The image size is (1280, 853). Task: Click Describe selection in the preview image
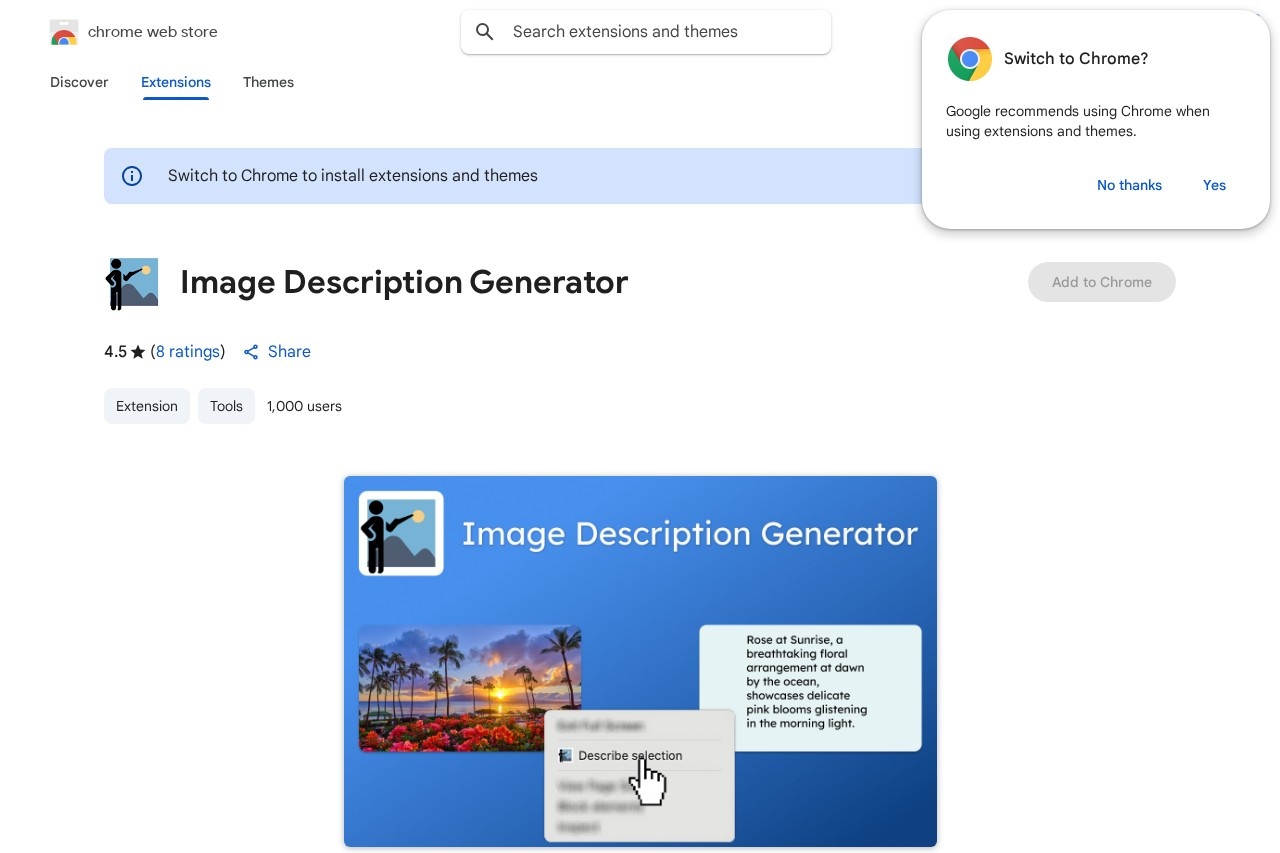click(x=630, y=755)
